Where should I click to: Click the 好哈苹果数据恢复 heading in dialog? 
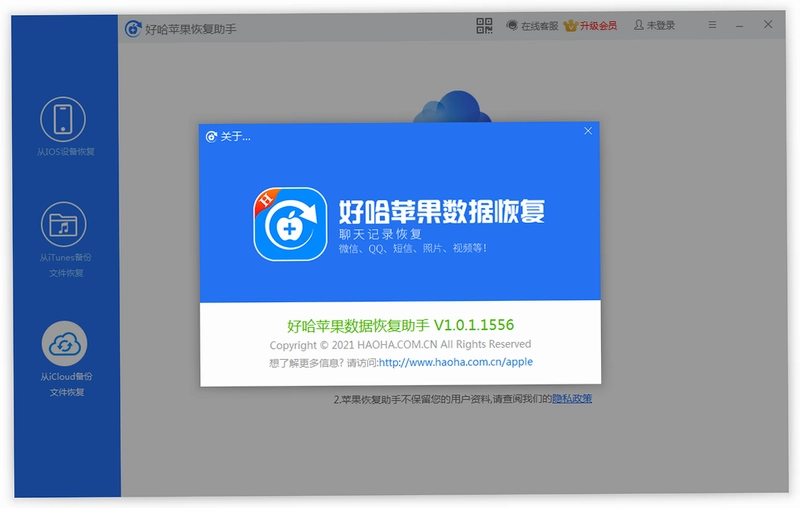pos(441,212)
